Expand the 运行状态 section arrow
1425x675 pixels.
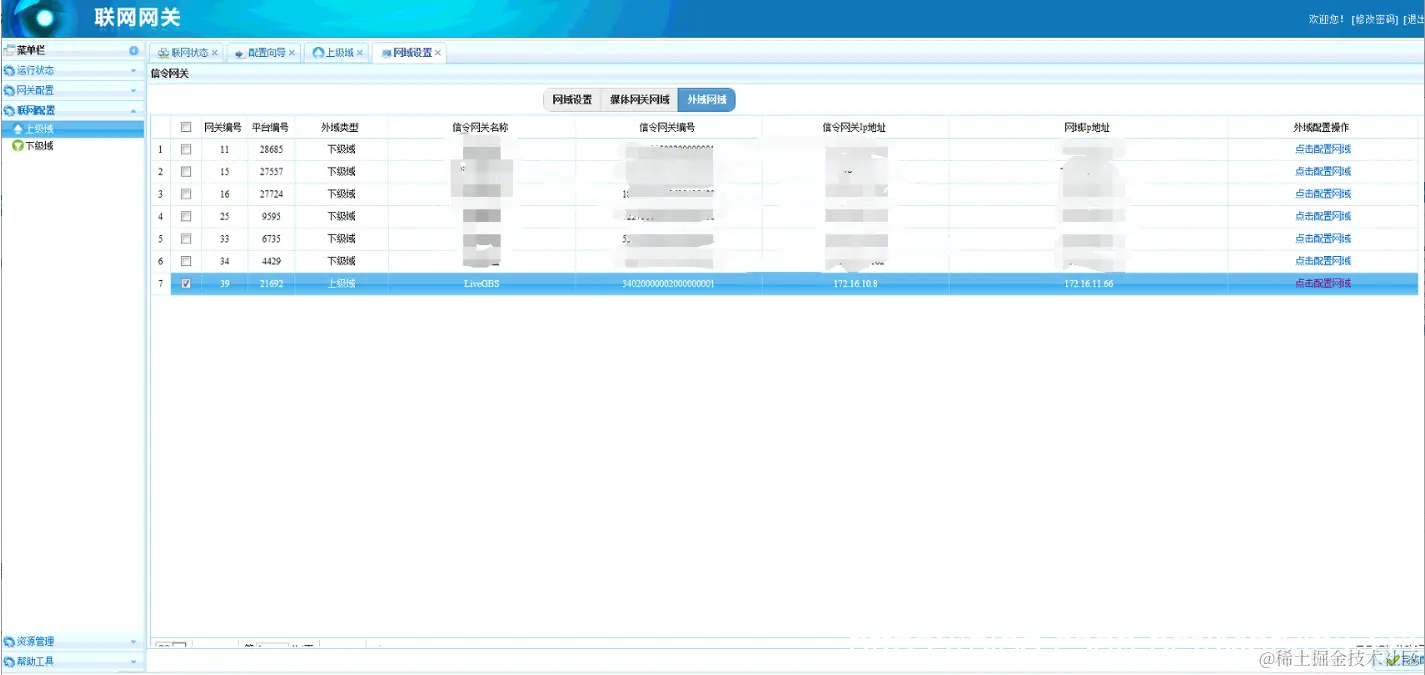pos(134,71)
